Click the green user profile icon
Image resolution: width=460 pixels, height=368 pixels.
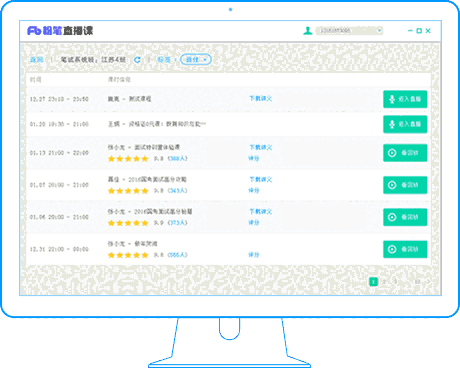click(308, 31)
